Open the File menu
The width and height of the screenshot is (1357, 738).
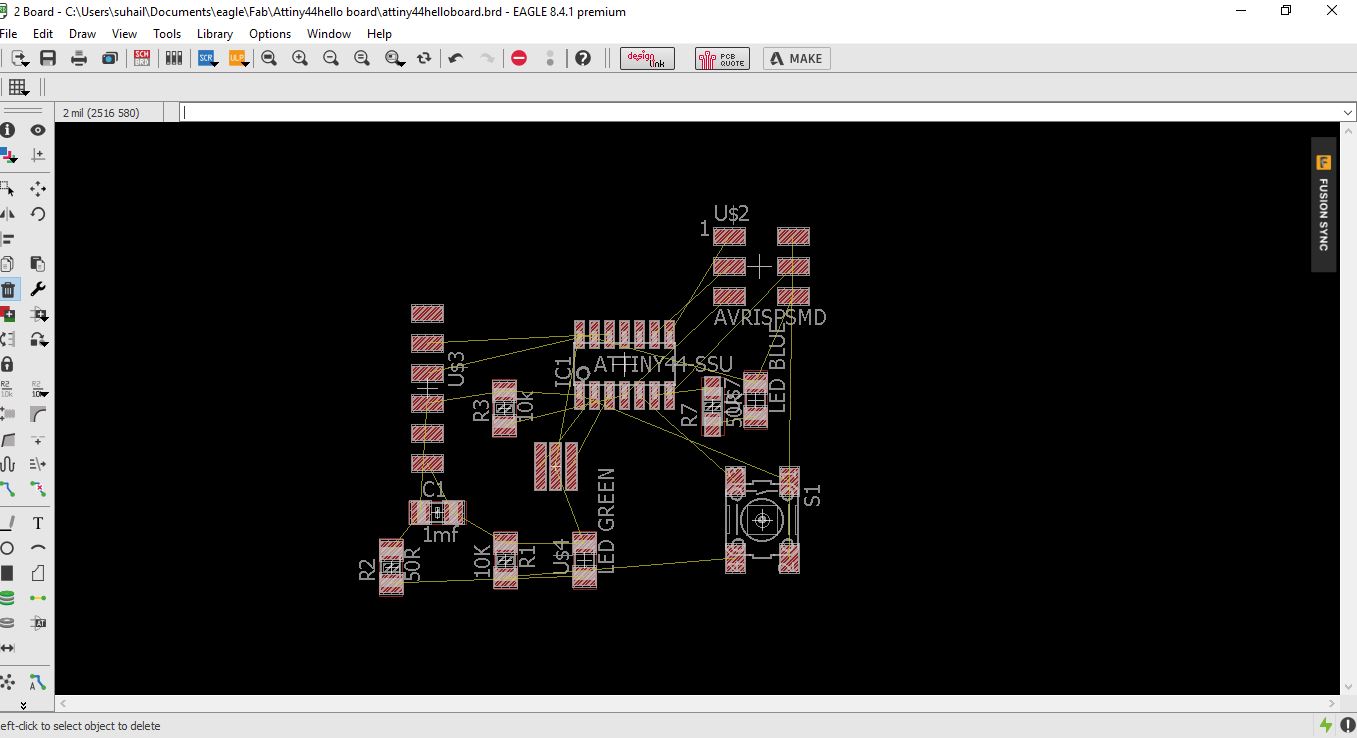tap(8, 33)
